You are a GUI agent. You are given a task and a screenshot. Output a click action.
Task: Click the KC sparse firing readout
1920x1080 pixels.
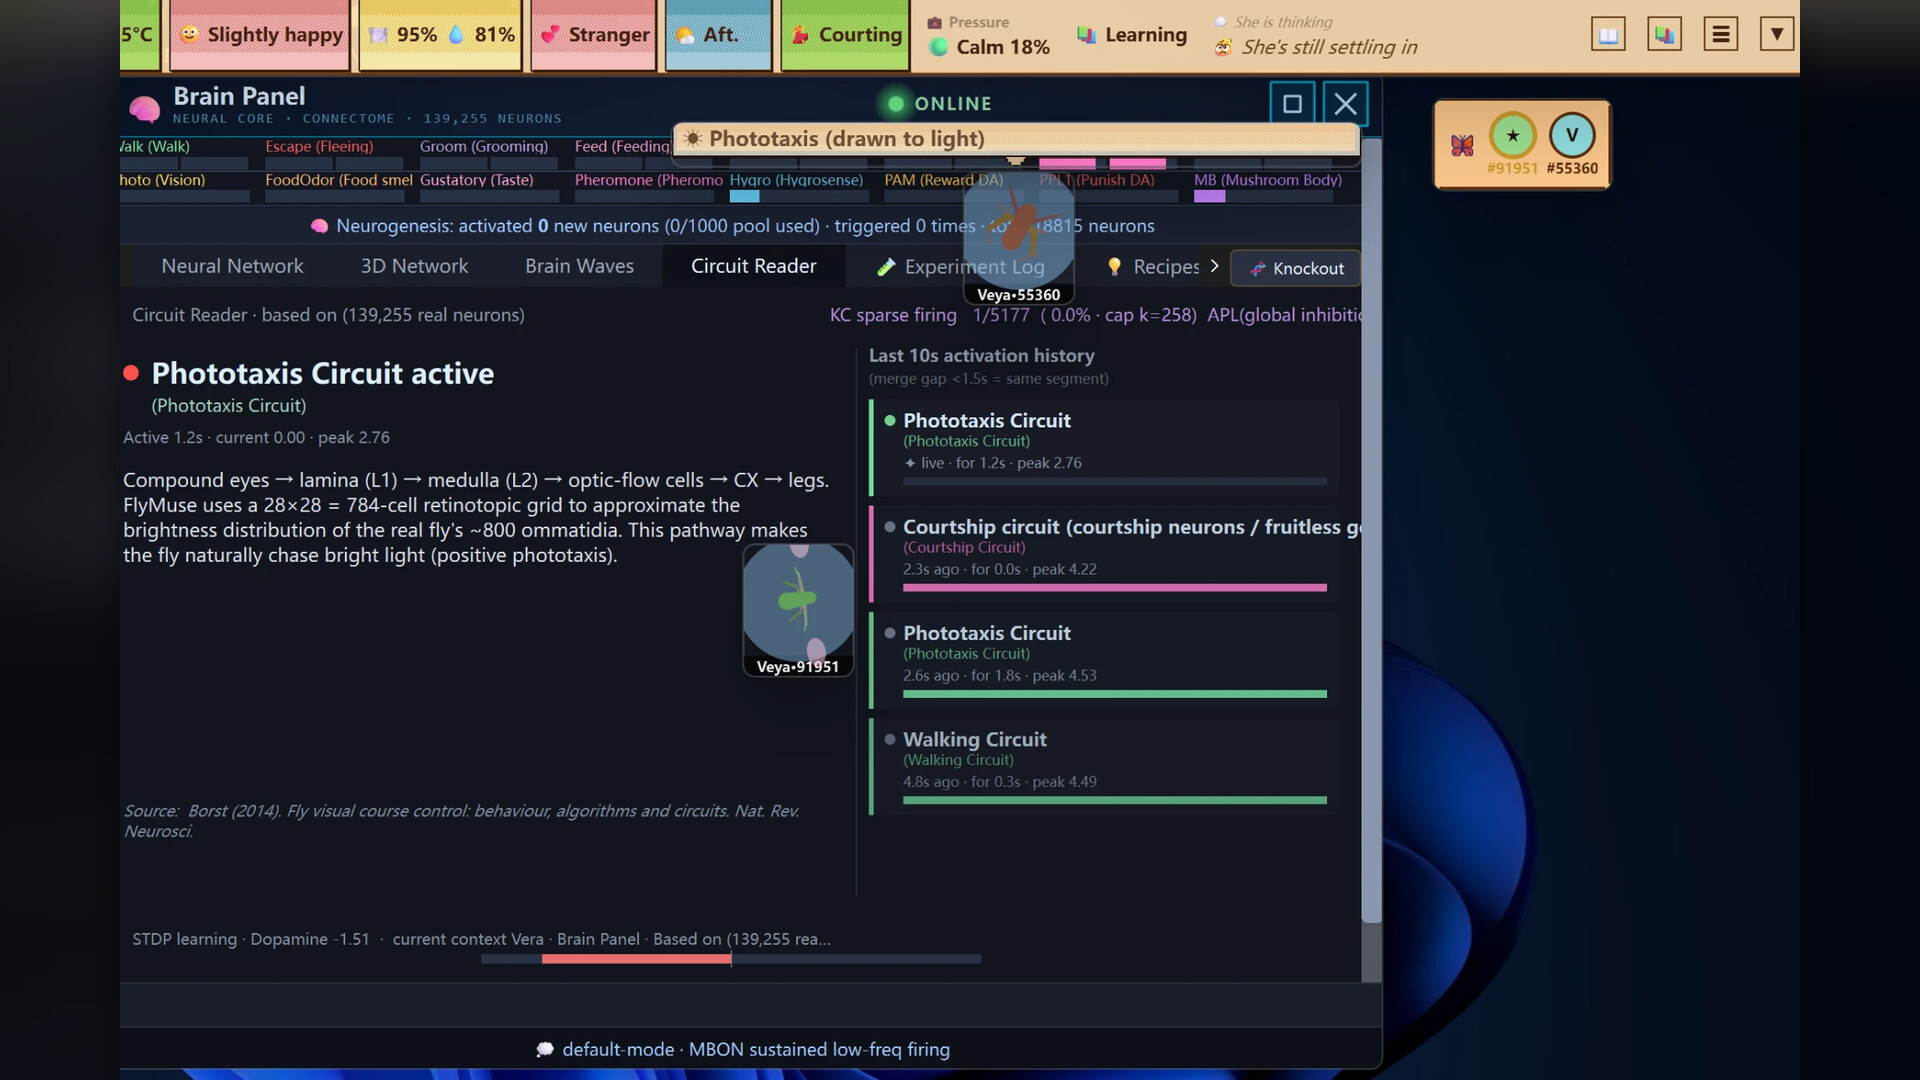point(1013,315)
